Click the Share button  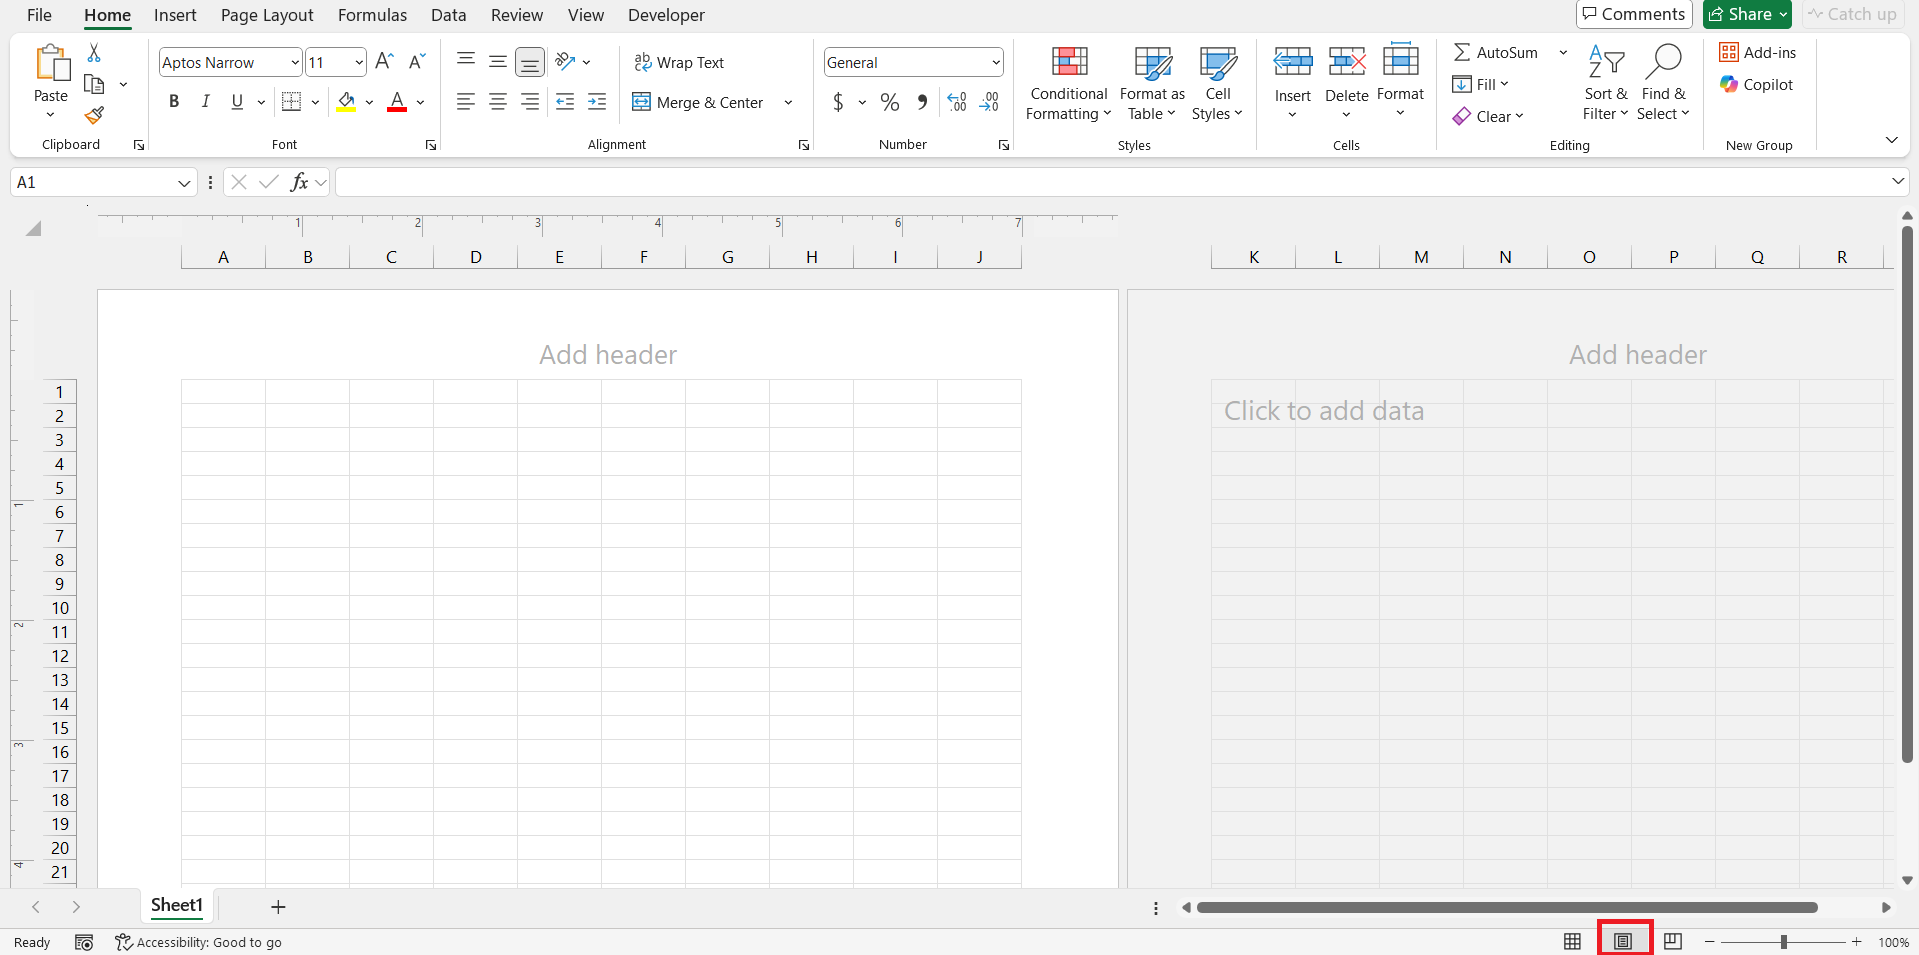pyautogui.click(x=1746, y=14)
